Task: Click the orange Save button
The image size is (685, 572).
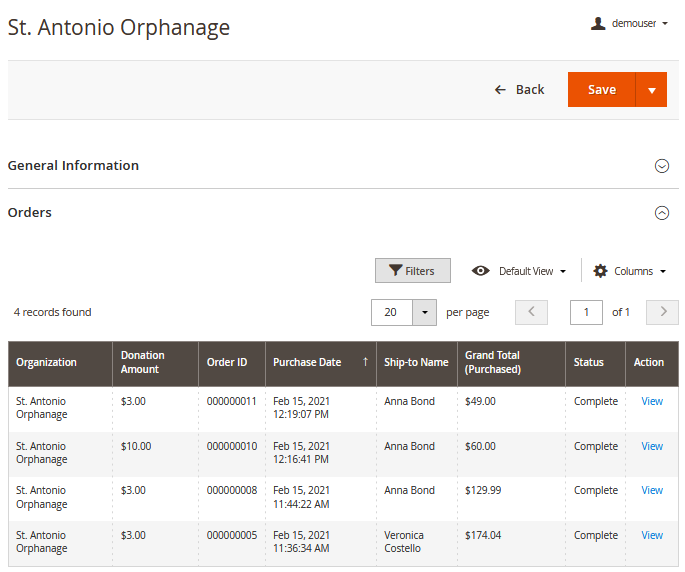Action: tap(601, 90)
